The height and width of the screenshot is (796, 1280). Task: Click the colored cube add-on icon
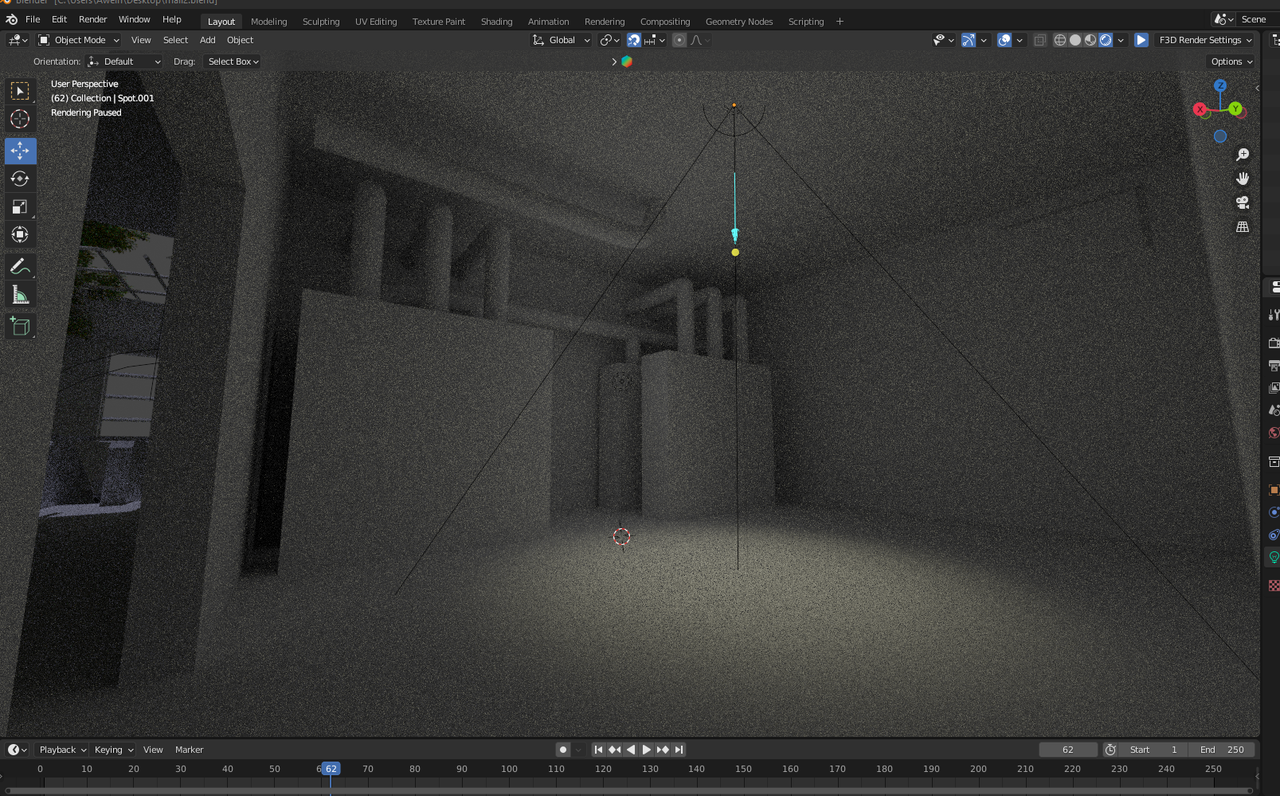[x=627, y=61]
